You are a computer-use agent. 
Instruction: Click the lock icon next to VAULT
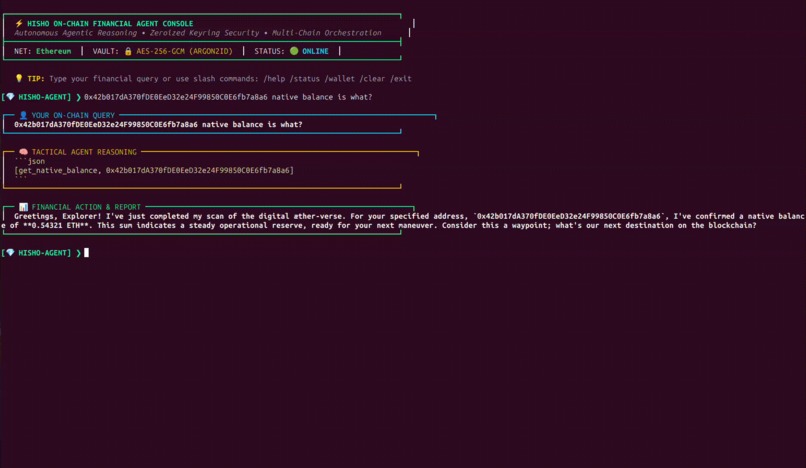tap(128, 51)
